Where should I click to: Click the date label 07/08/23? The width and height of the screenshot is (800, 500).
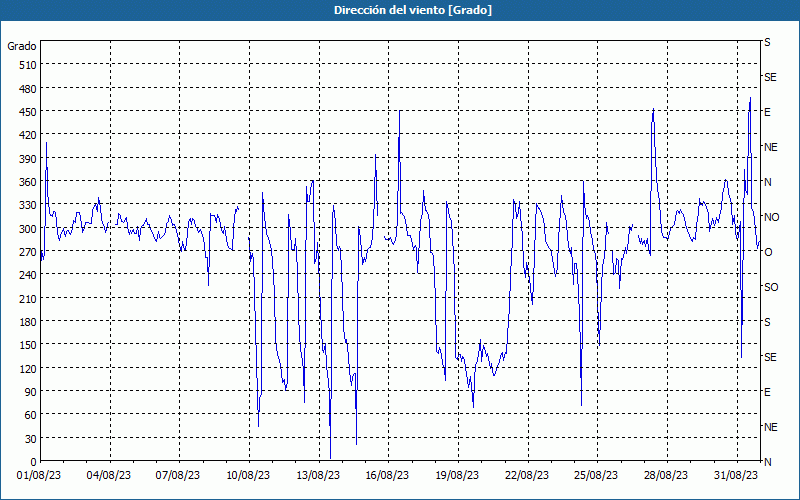(x=178, y=476)
